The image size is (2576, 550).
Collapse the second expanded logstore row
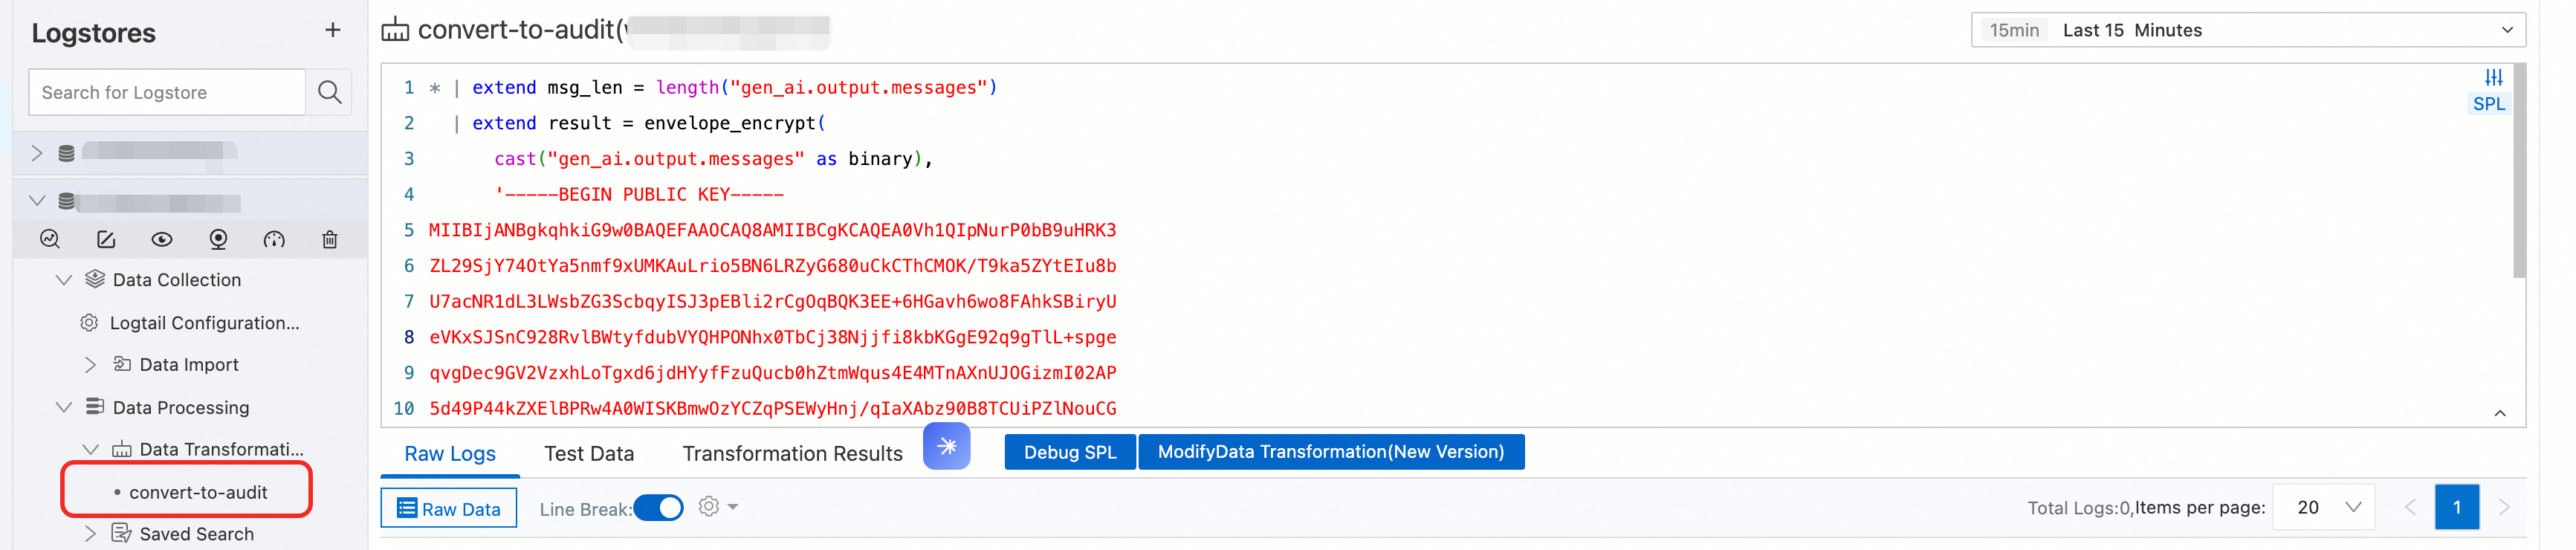[37, 201]
